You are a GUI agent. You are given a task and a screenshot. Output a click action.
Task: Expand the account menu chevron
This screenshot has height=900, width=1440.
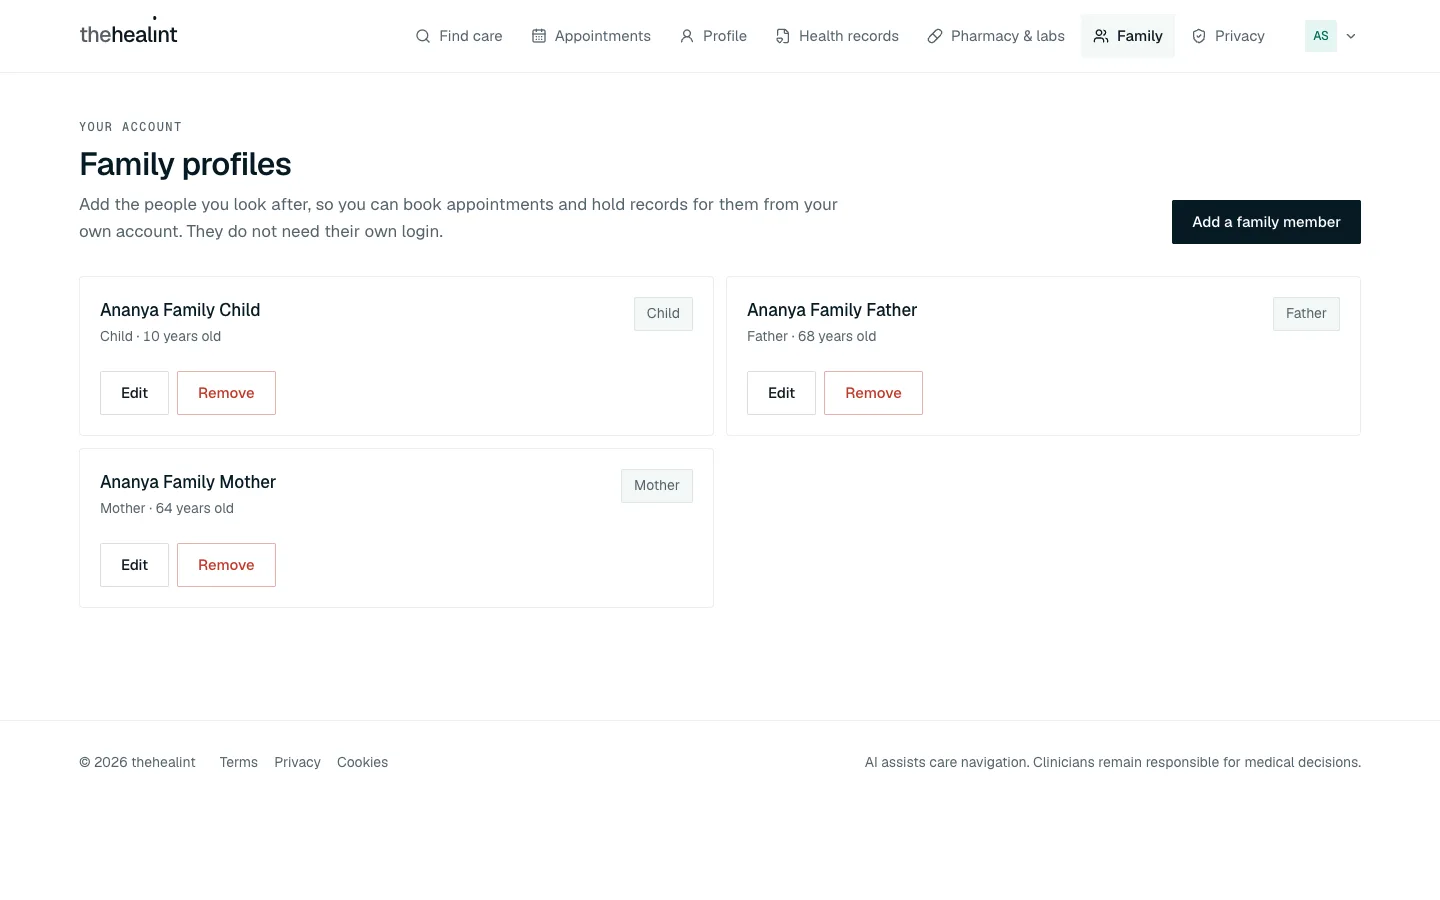[x=1351, y=36]
